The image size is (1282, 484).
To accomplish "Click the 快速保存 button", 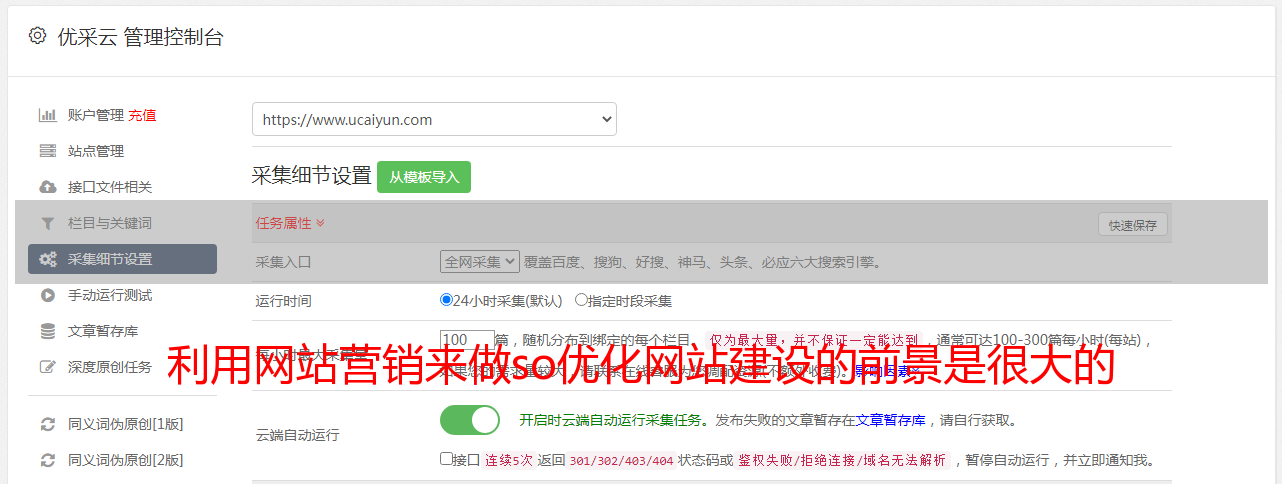I will coord(1133,225).
